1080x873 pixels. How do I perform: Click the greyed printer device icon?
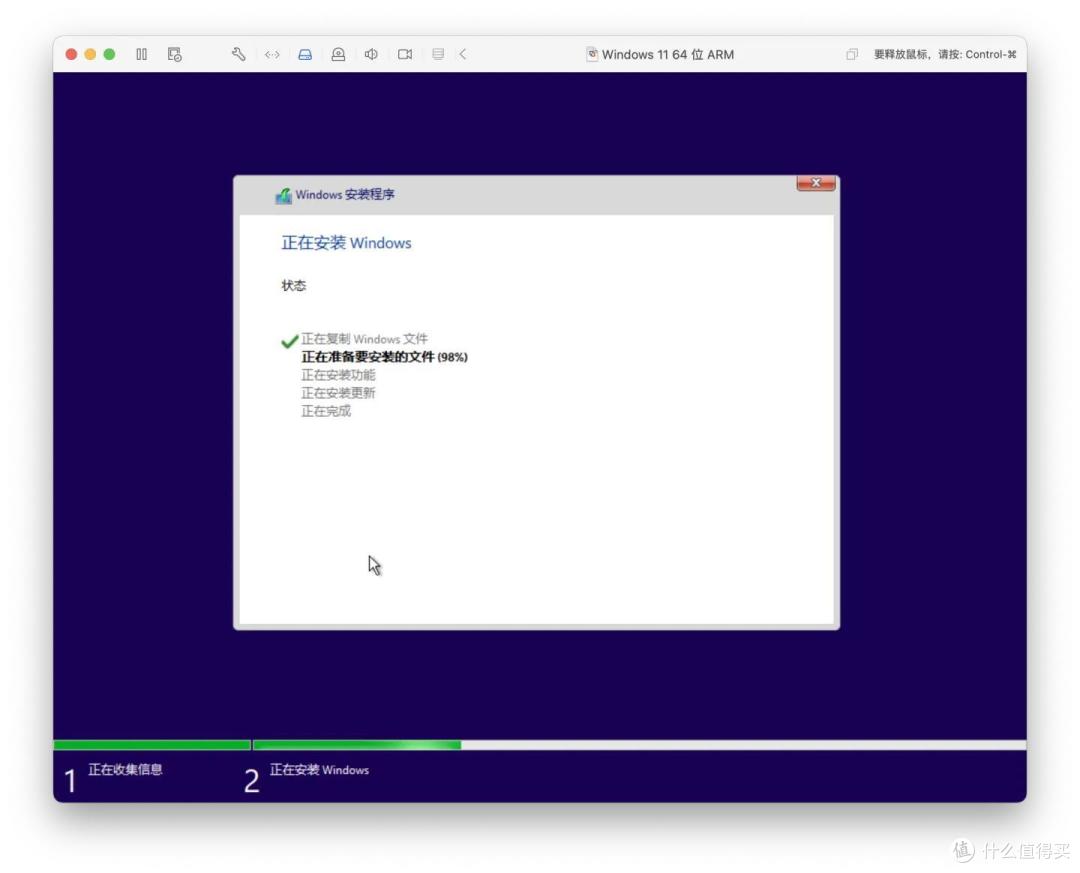click(438, 54)
